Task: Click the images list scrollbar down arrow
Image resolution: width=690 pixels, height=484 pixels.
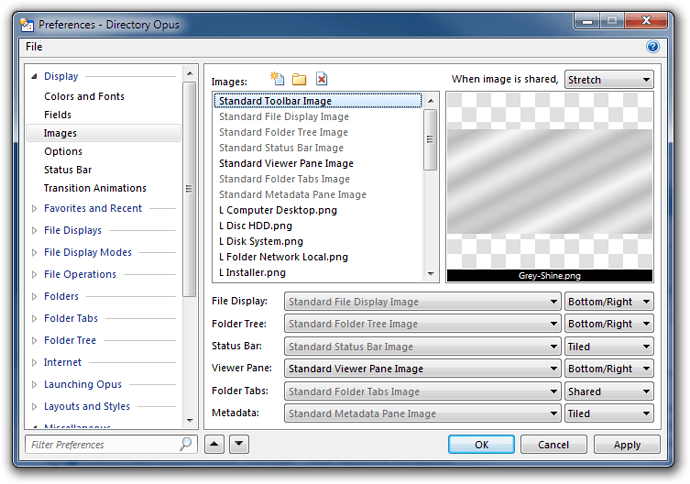Action: click(x=431, y=274)
